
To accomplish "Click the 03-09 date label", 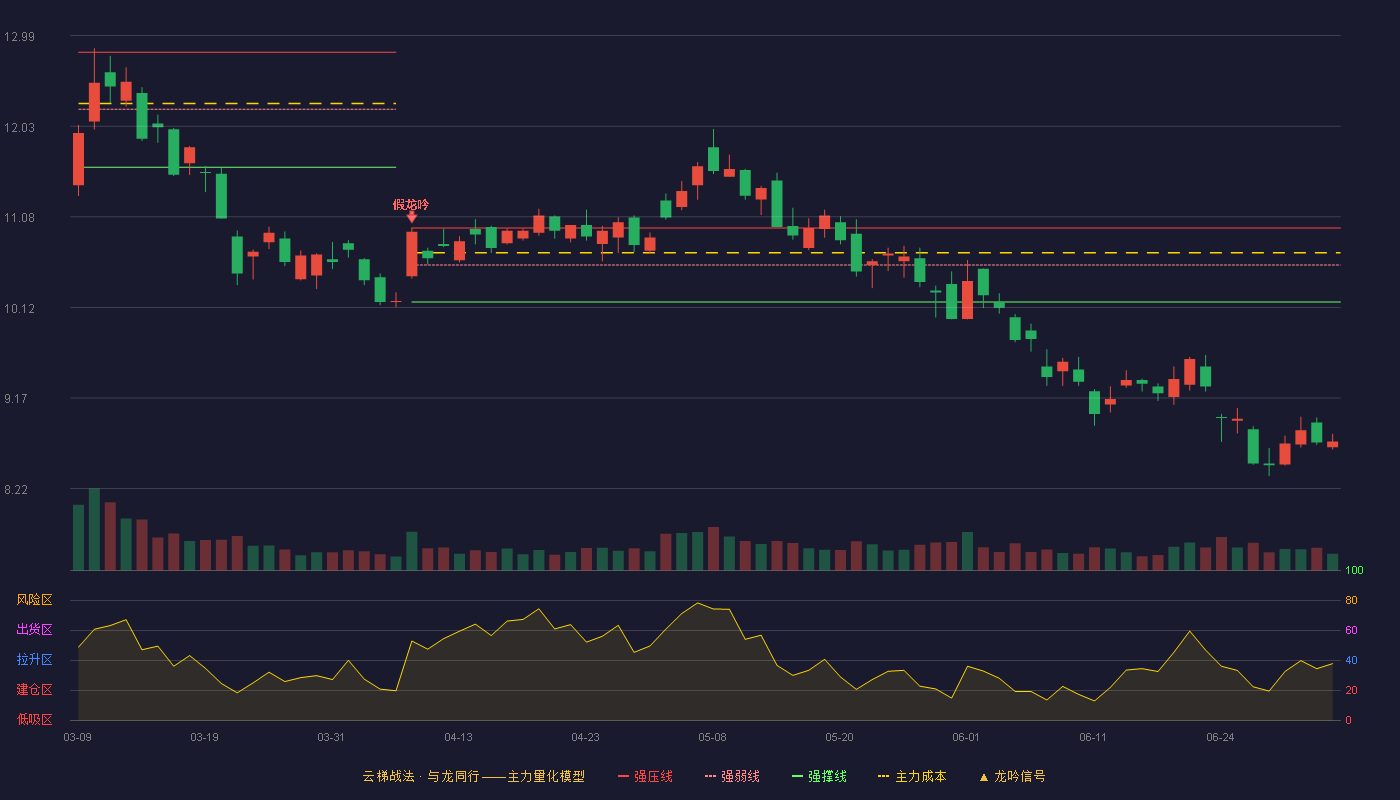I will point(77,737).
